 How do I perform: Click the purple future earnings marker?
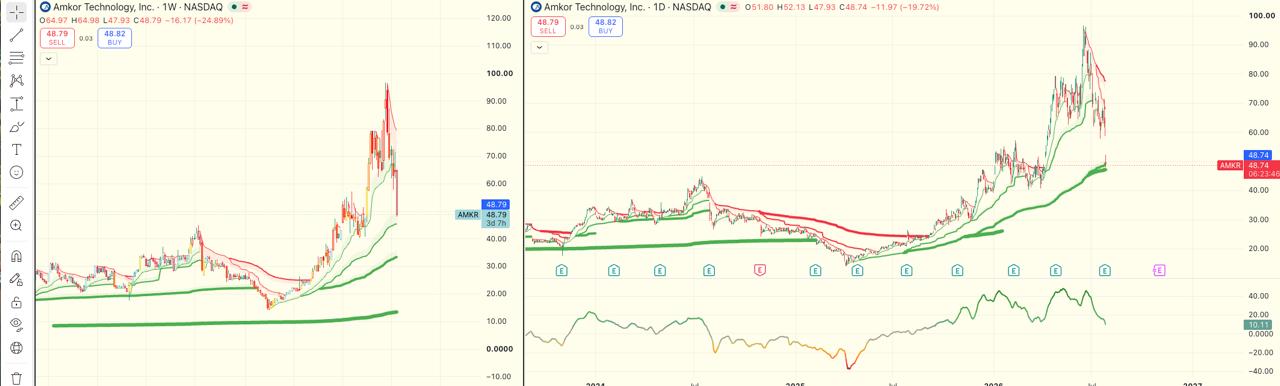coord(1159,270)
